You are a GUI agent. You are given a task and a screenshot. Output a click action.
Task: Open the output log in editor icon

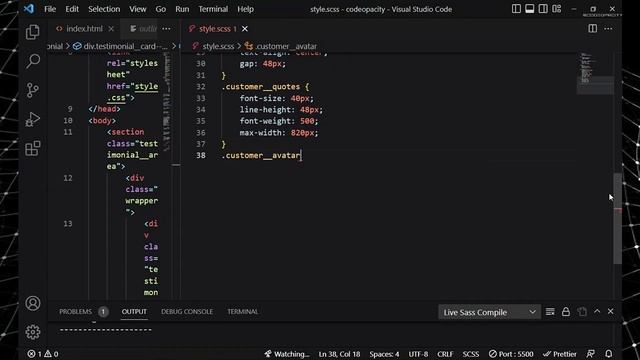point(582,312)
